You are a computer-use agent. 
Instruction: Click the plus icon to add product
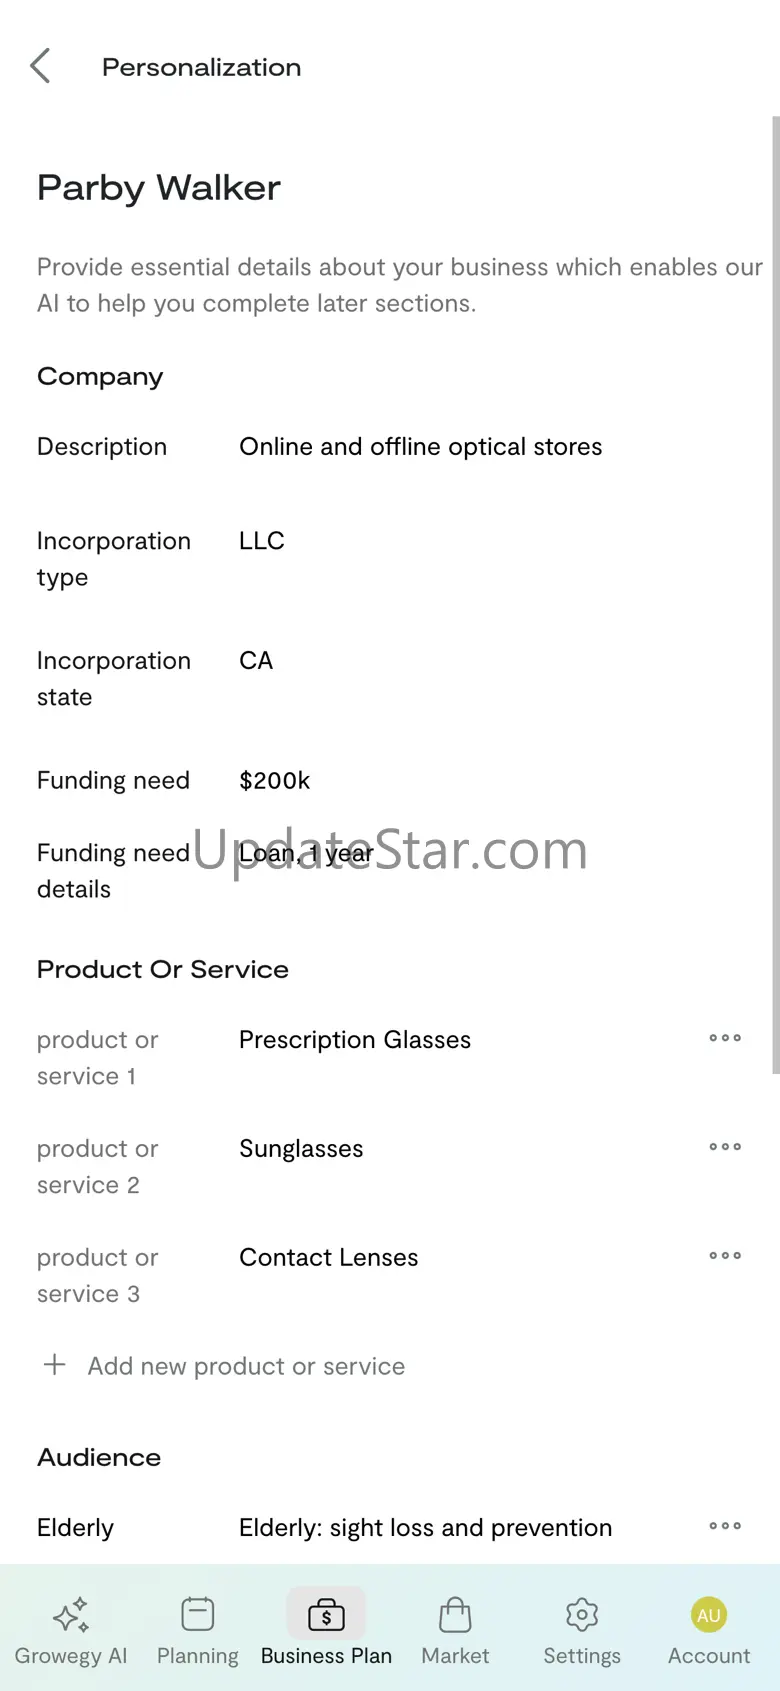(x=55, y=1365)
